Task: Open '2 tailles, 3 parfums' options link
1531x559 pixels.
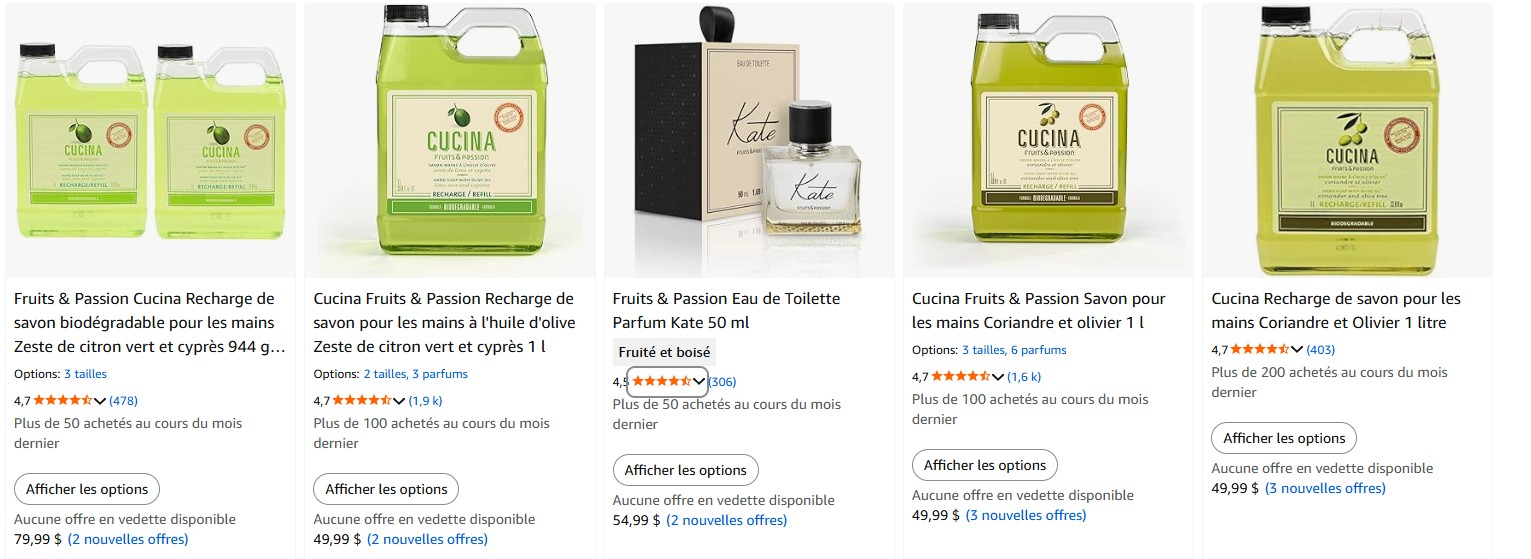Action: point(415,374)
